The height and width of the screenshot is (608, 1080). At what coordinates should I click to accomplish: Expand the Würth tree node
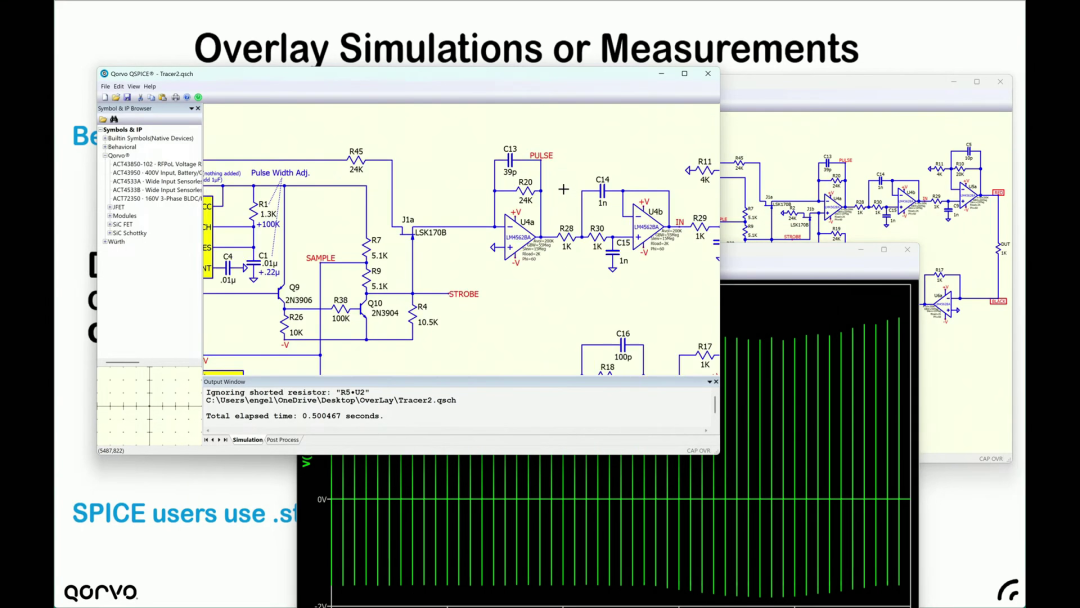point(105,242)
